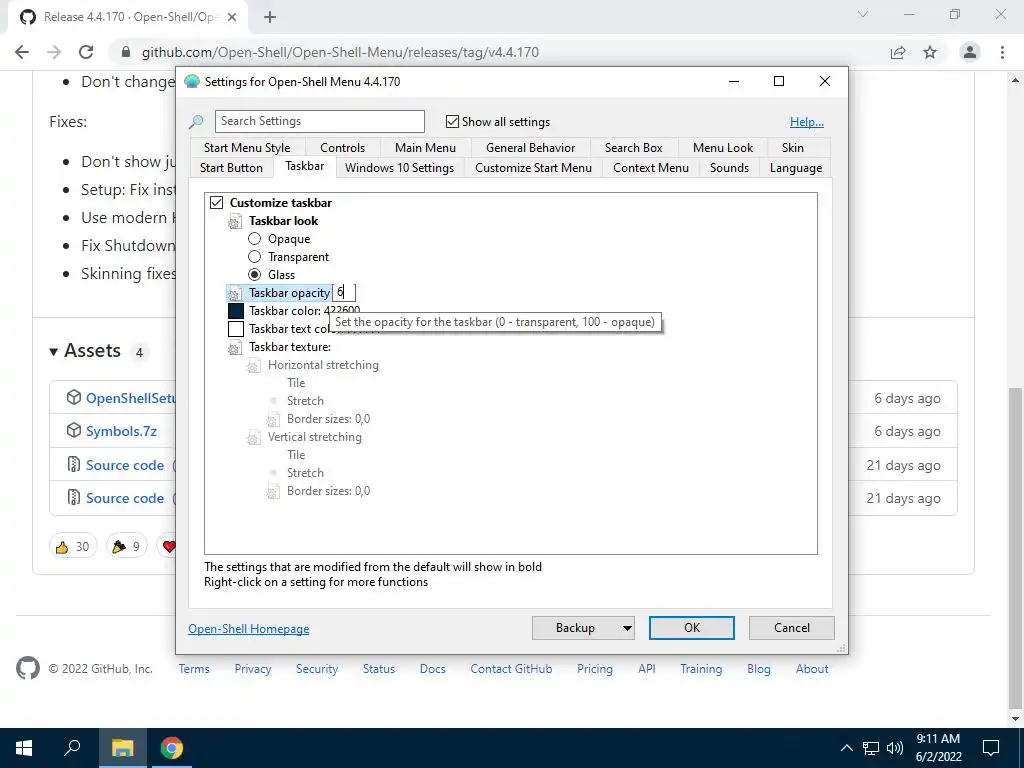This screenshot has height=768, width=1024.
Task: Open Chrome's tab search chevron
Action: 863,14
